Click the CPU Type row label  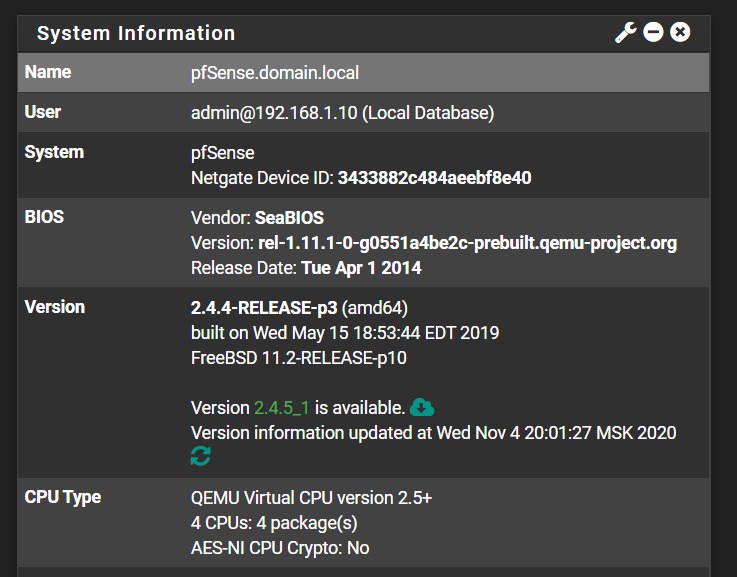coord(63,497)
